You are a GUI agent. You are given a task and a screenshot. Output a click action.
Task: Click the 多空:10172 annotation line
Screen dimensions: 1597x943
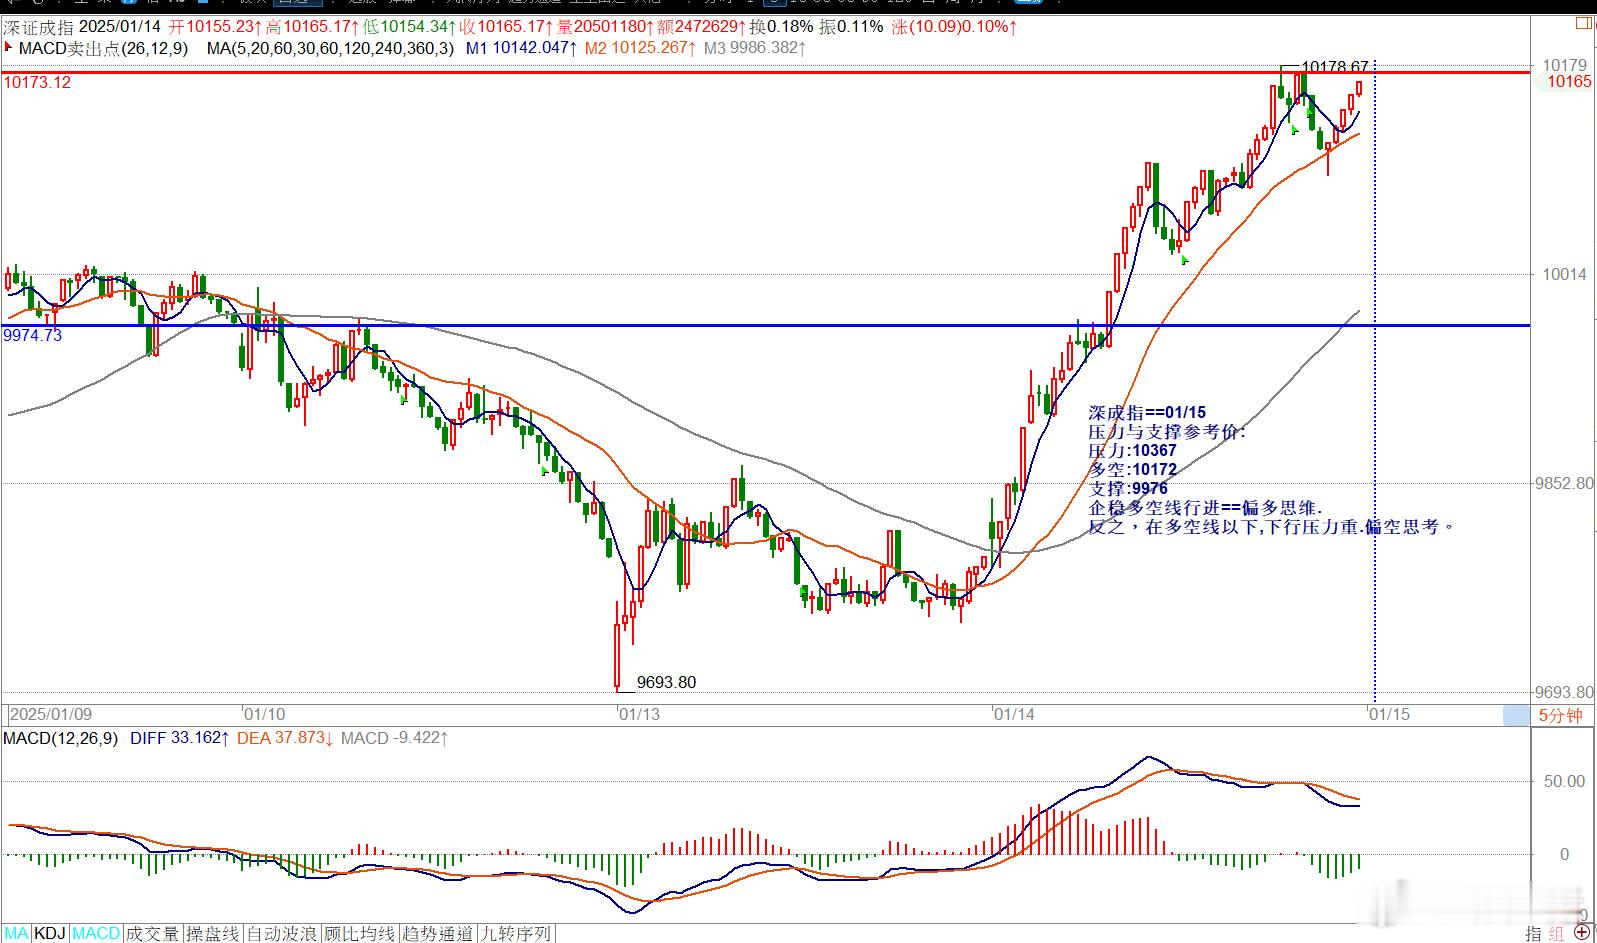1132,469
